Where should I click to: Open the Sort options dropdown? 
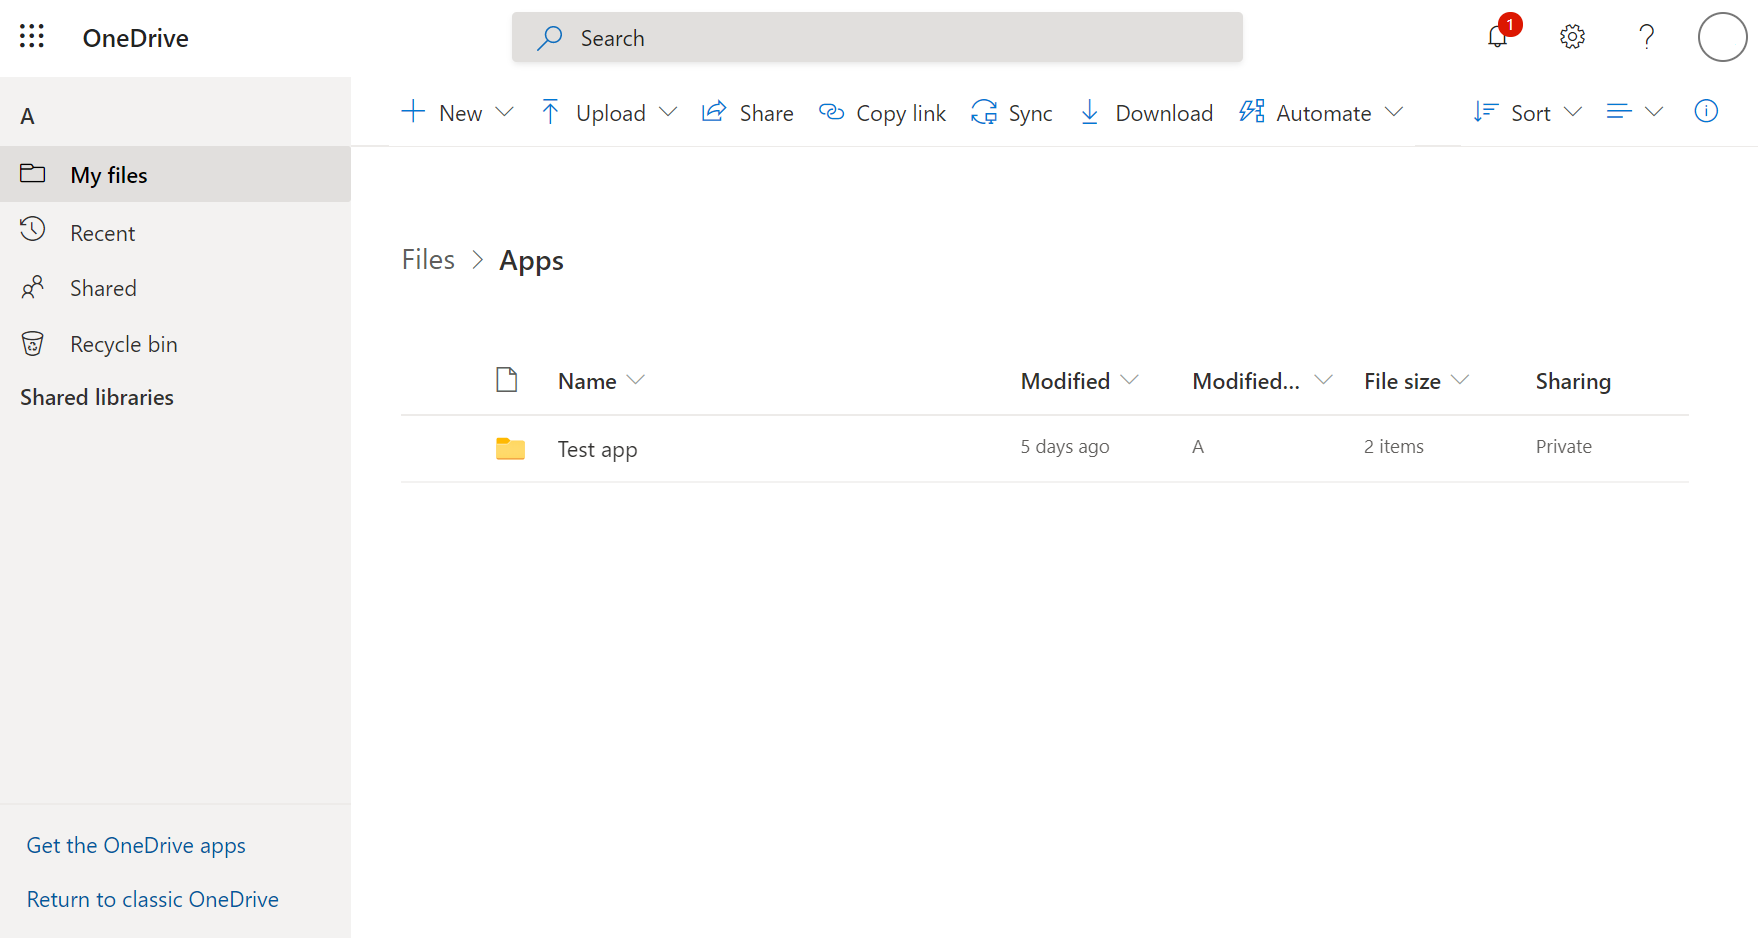(x=1528, y=113)
